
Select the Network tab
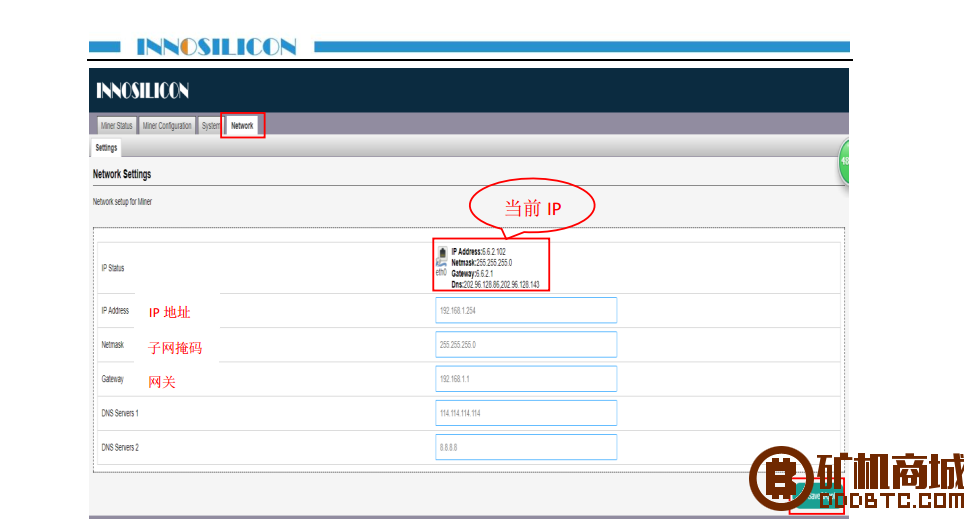click(x=242, y=126)
